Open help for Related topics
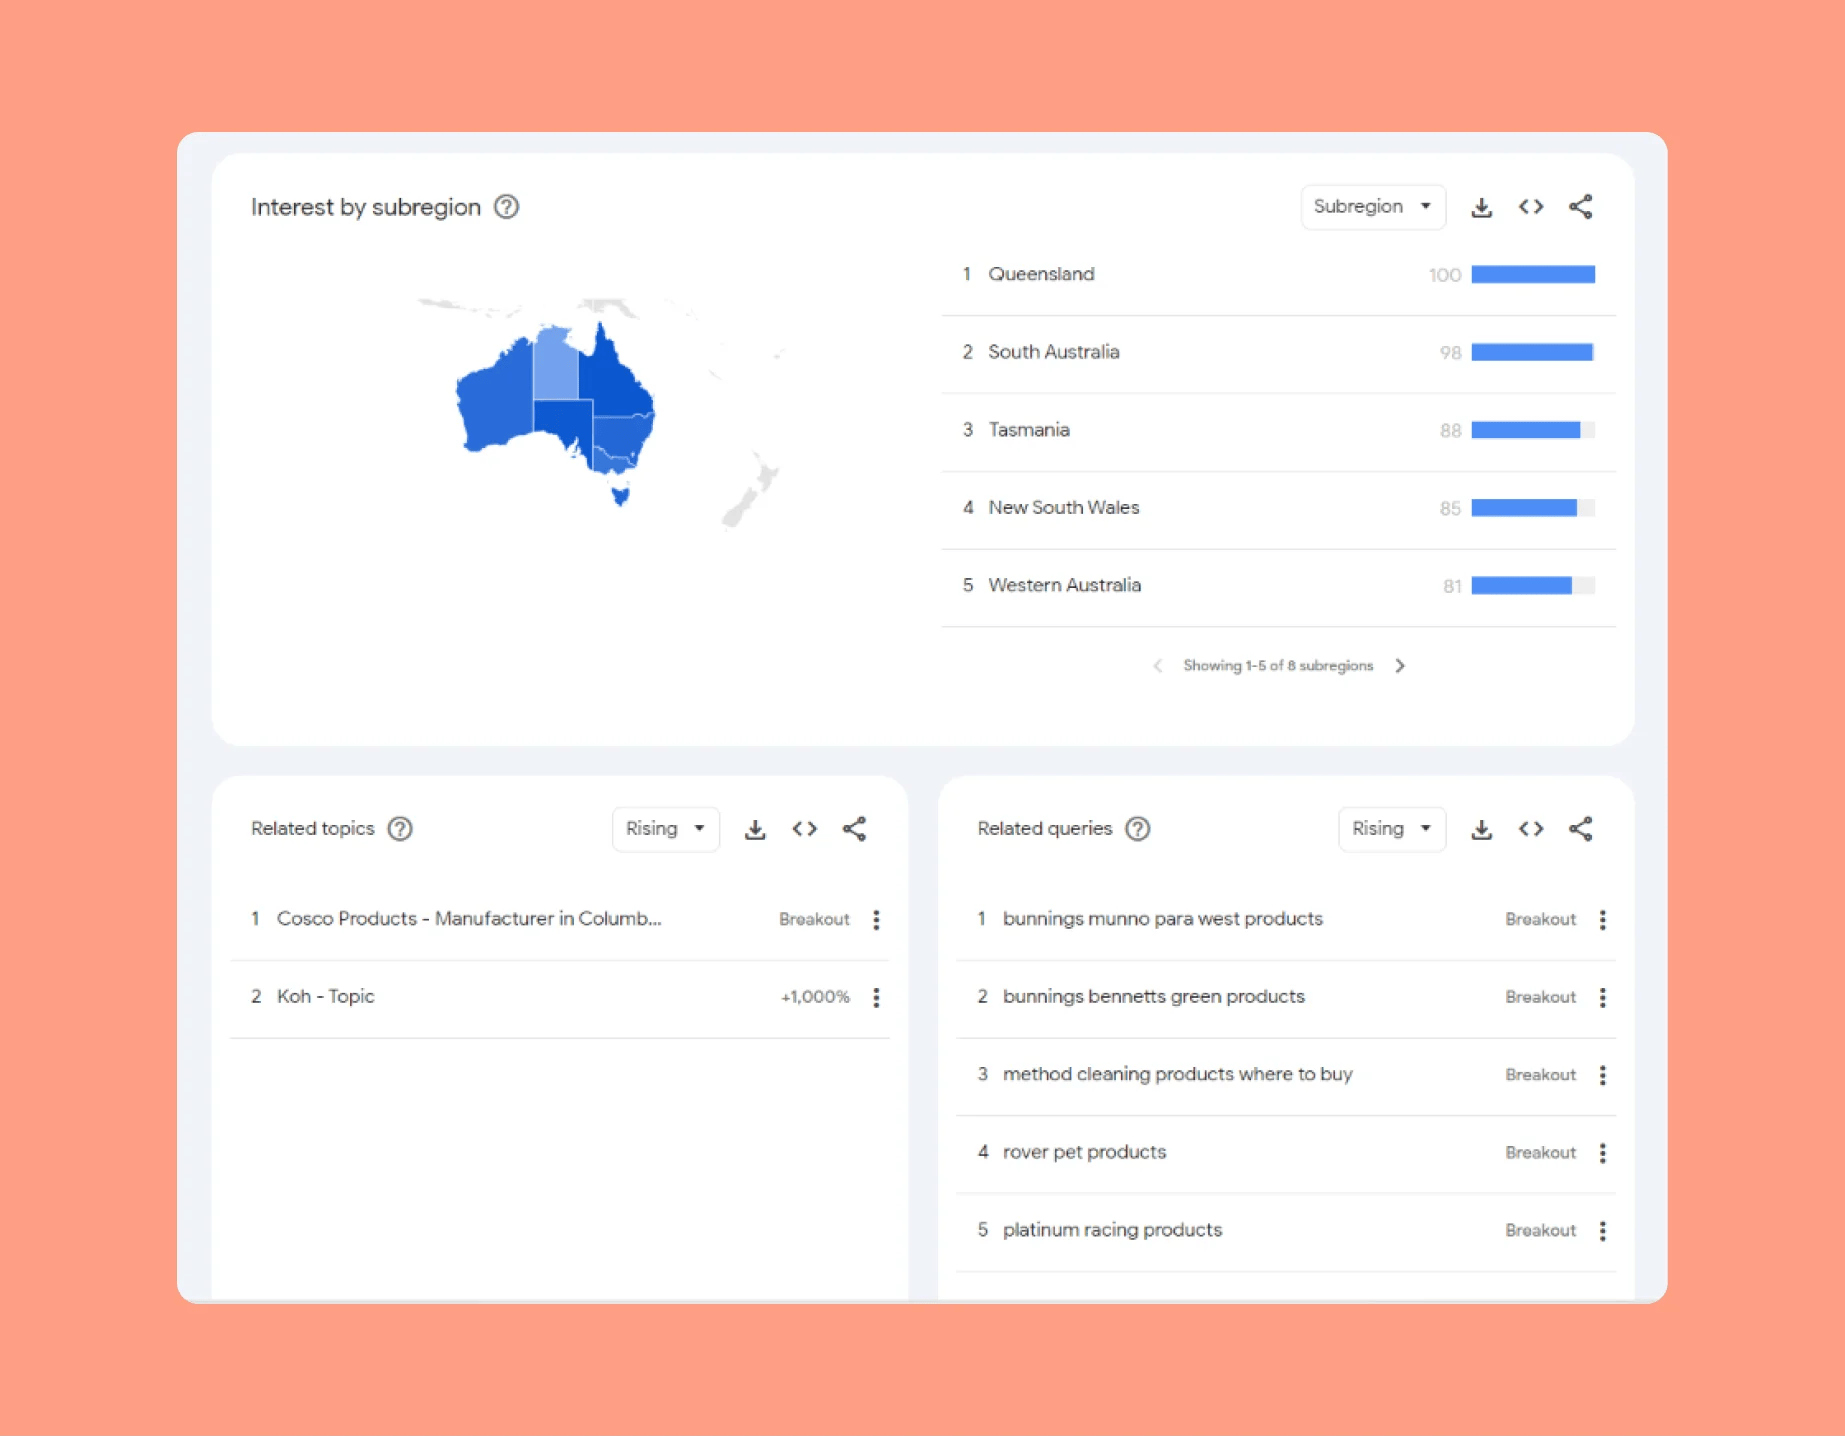Screen dimensions: 1845x1437 point(400,829)
